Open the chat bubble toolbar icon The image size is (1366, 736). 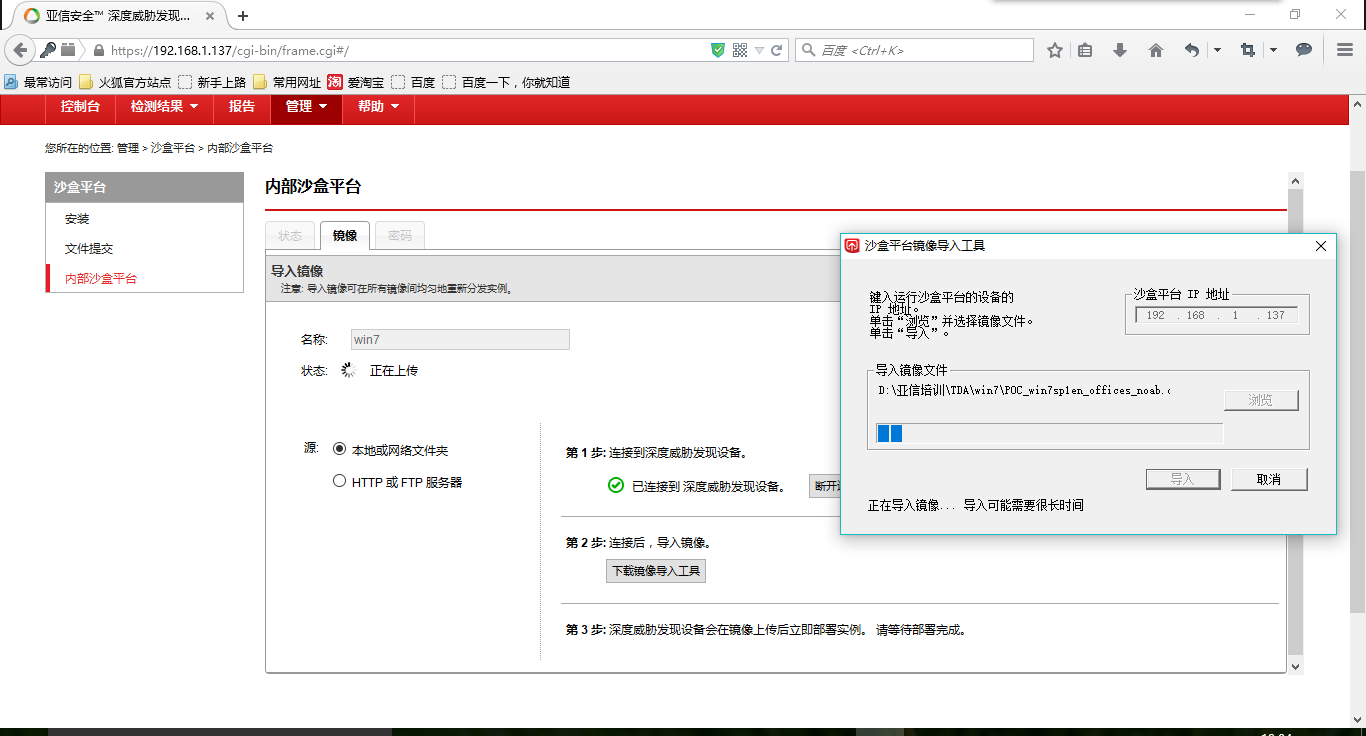tap(1304, 50)
